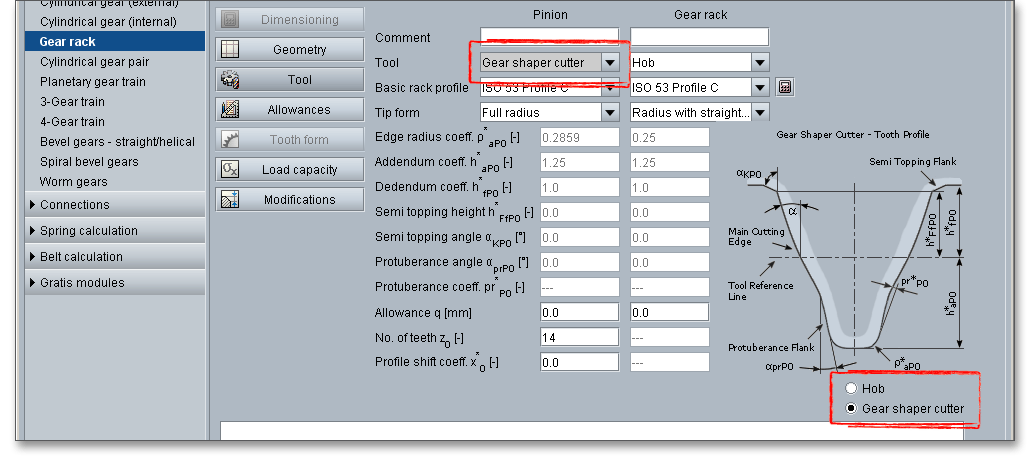Select the Hob radio button
This screenshot has width=1030, height=456.
851,389
